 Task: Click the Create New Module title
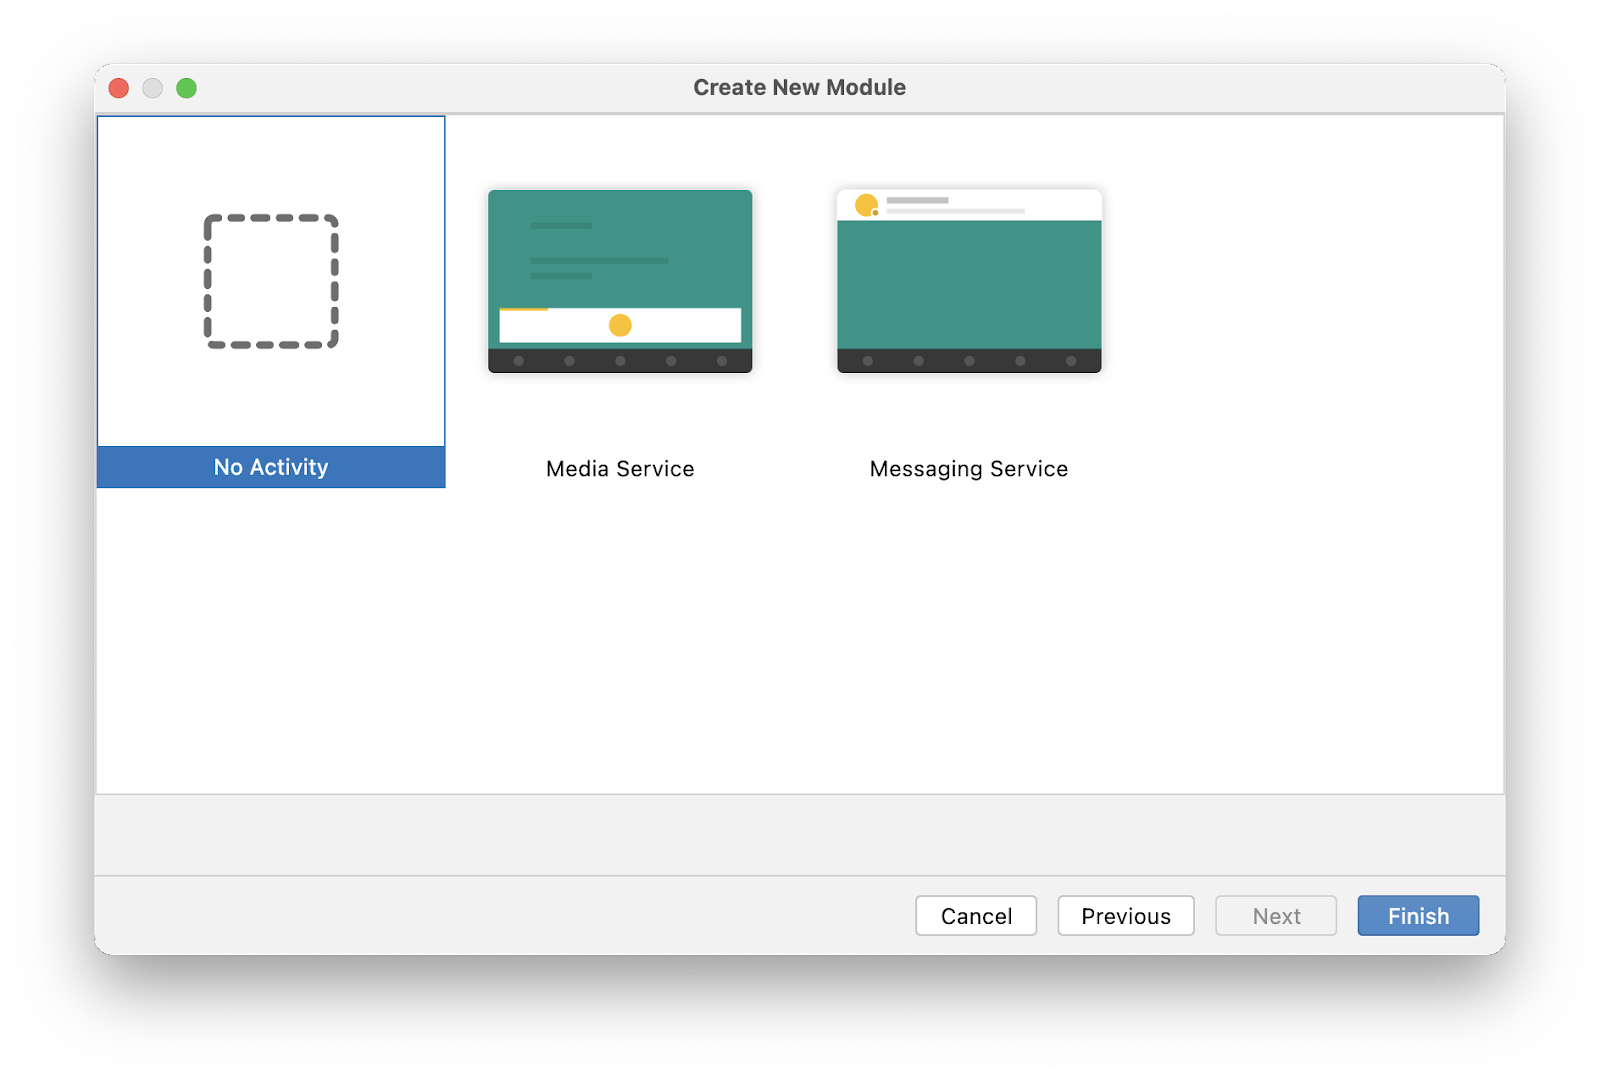pyautogui.click(x=799, y=88)
